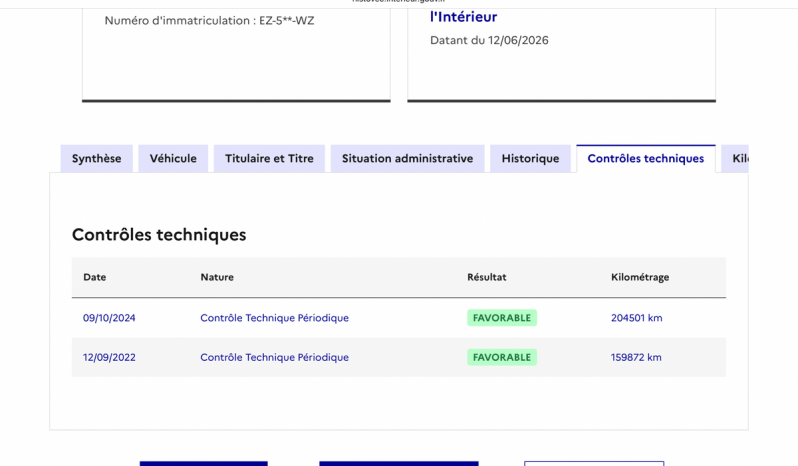The width and height of the screenshot is (798, 466).
Task: Click the 159872 km mileage value
Action: (636, 357)
